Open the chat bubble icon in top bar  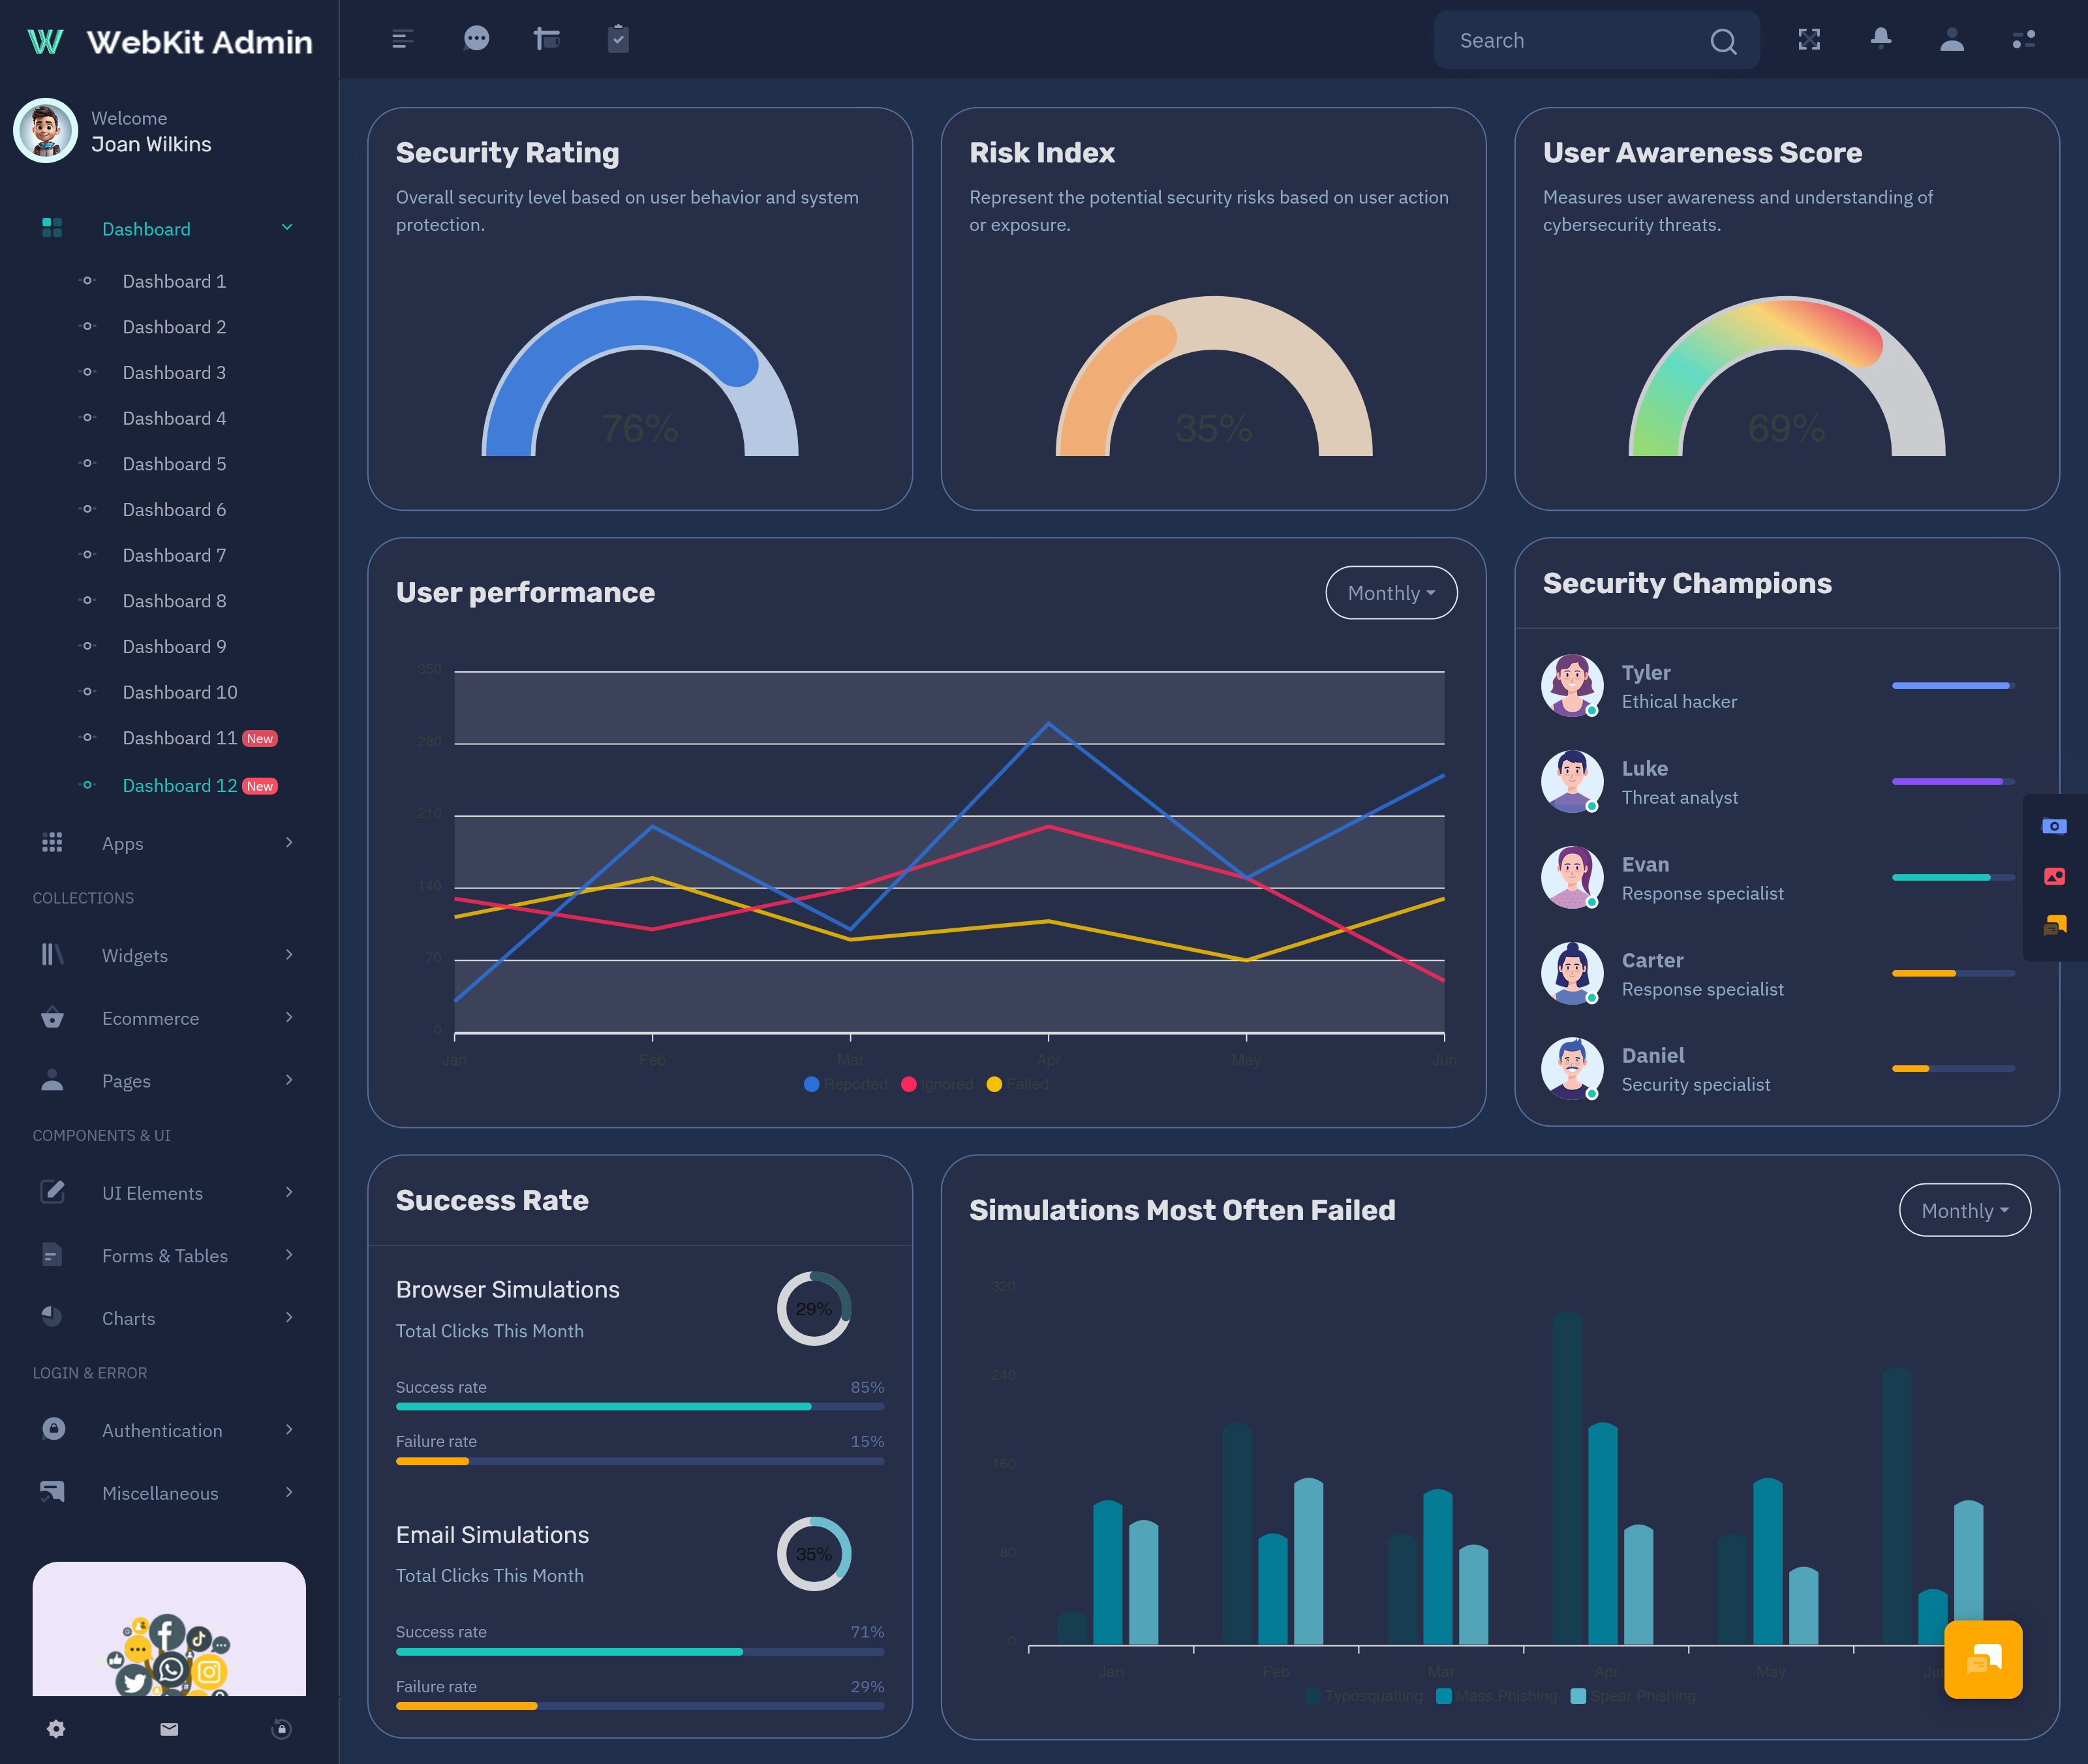[476, 39]
